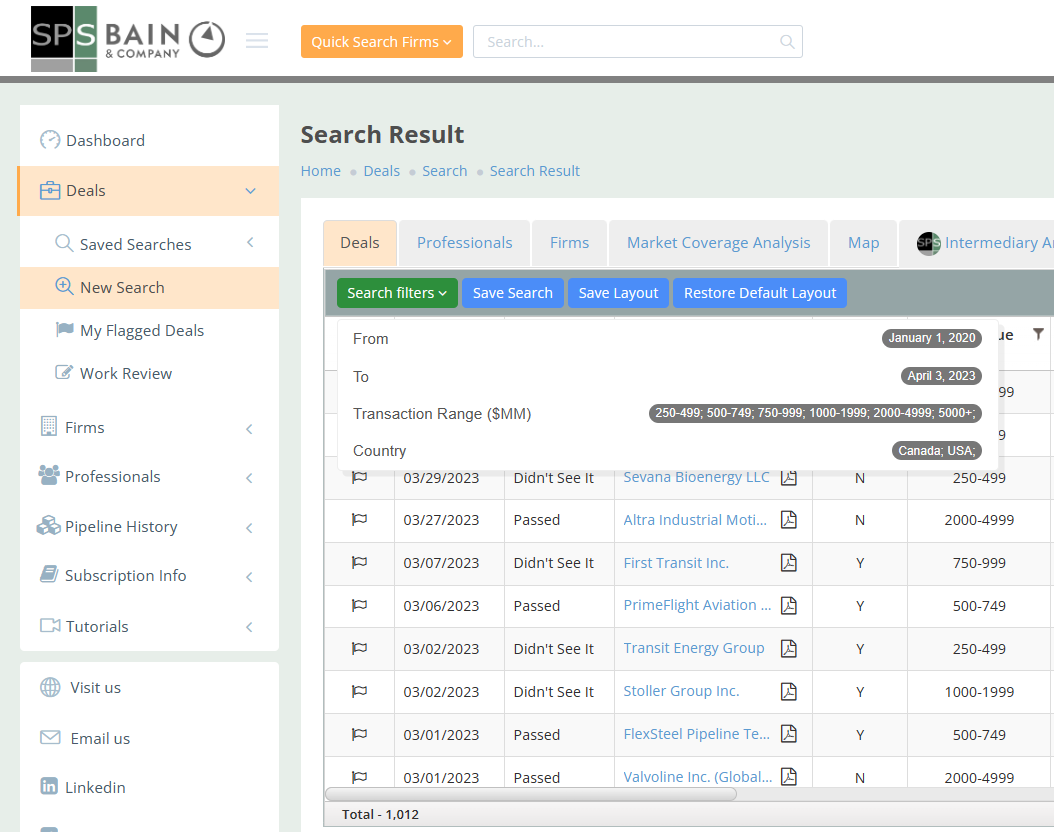Switch to the Map tab

pyautogui.click(x=864, y=243)
